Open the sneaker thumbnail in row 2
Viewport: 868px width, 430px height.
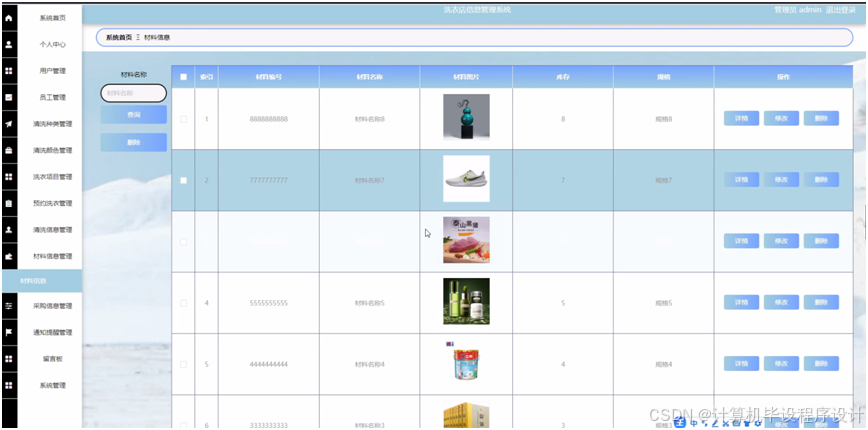pyautogui.click(x=466, y=178)
